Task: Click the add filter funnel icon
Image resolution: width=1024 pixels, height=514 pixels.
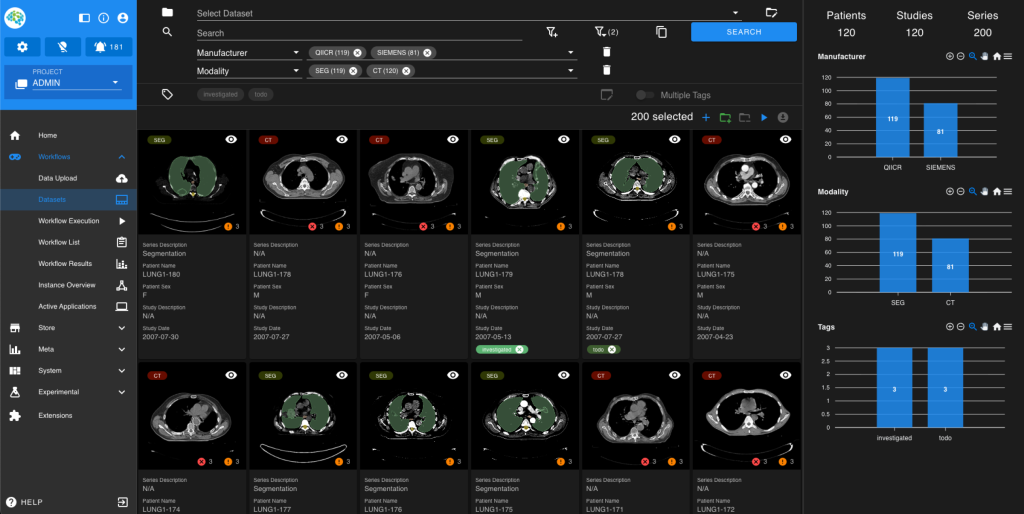Action: pos(552,32)
